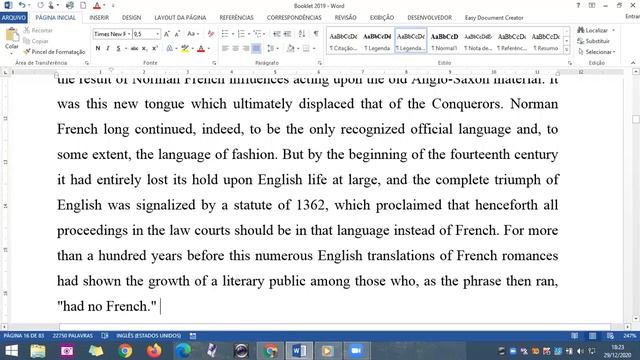
Task: Apply yellow text highlight color
Action: 185,49
